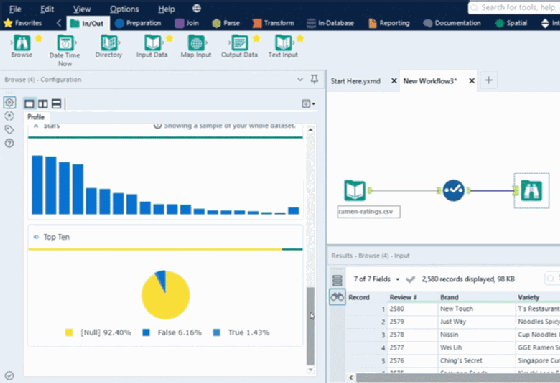This screenshot has width=560, height=383.
Task: Open the 7 of 7 Fields dropdown
Action: tap(376, 279)
